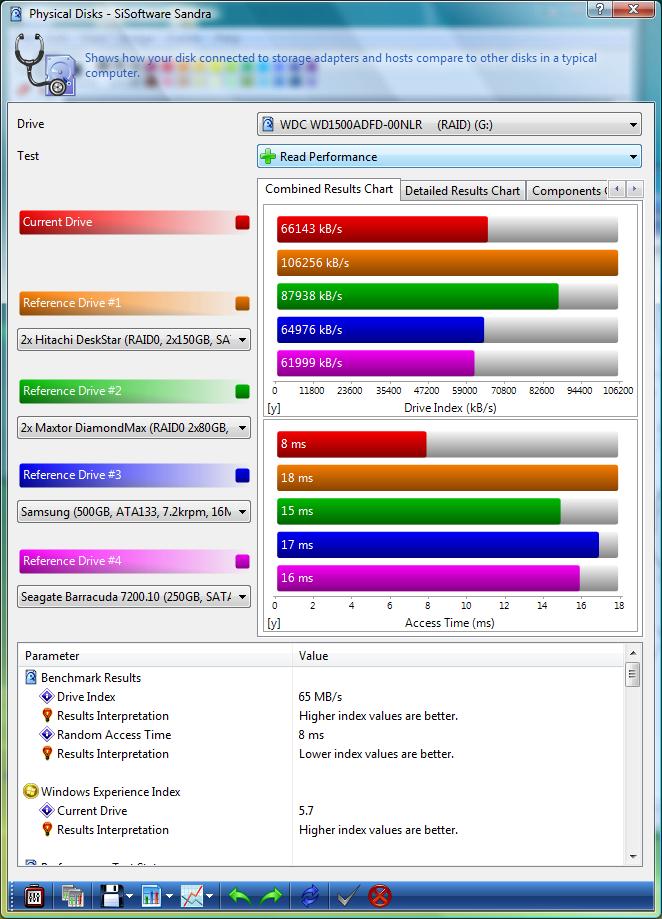Toggle the Current Drive red checkbox square

243,222
